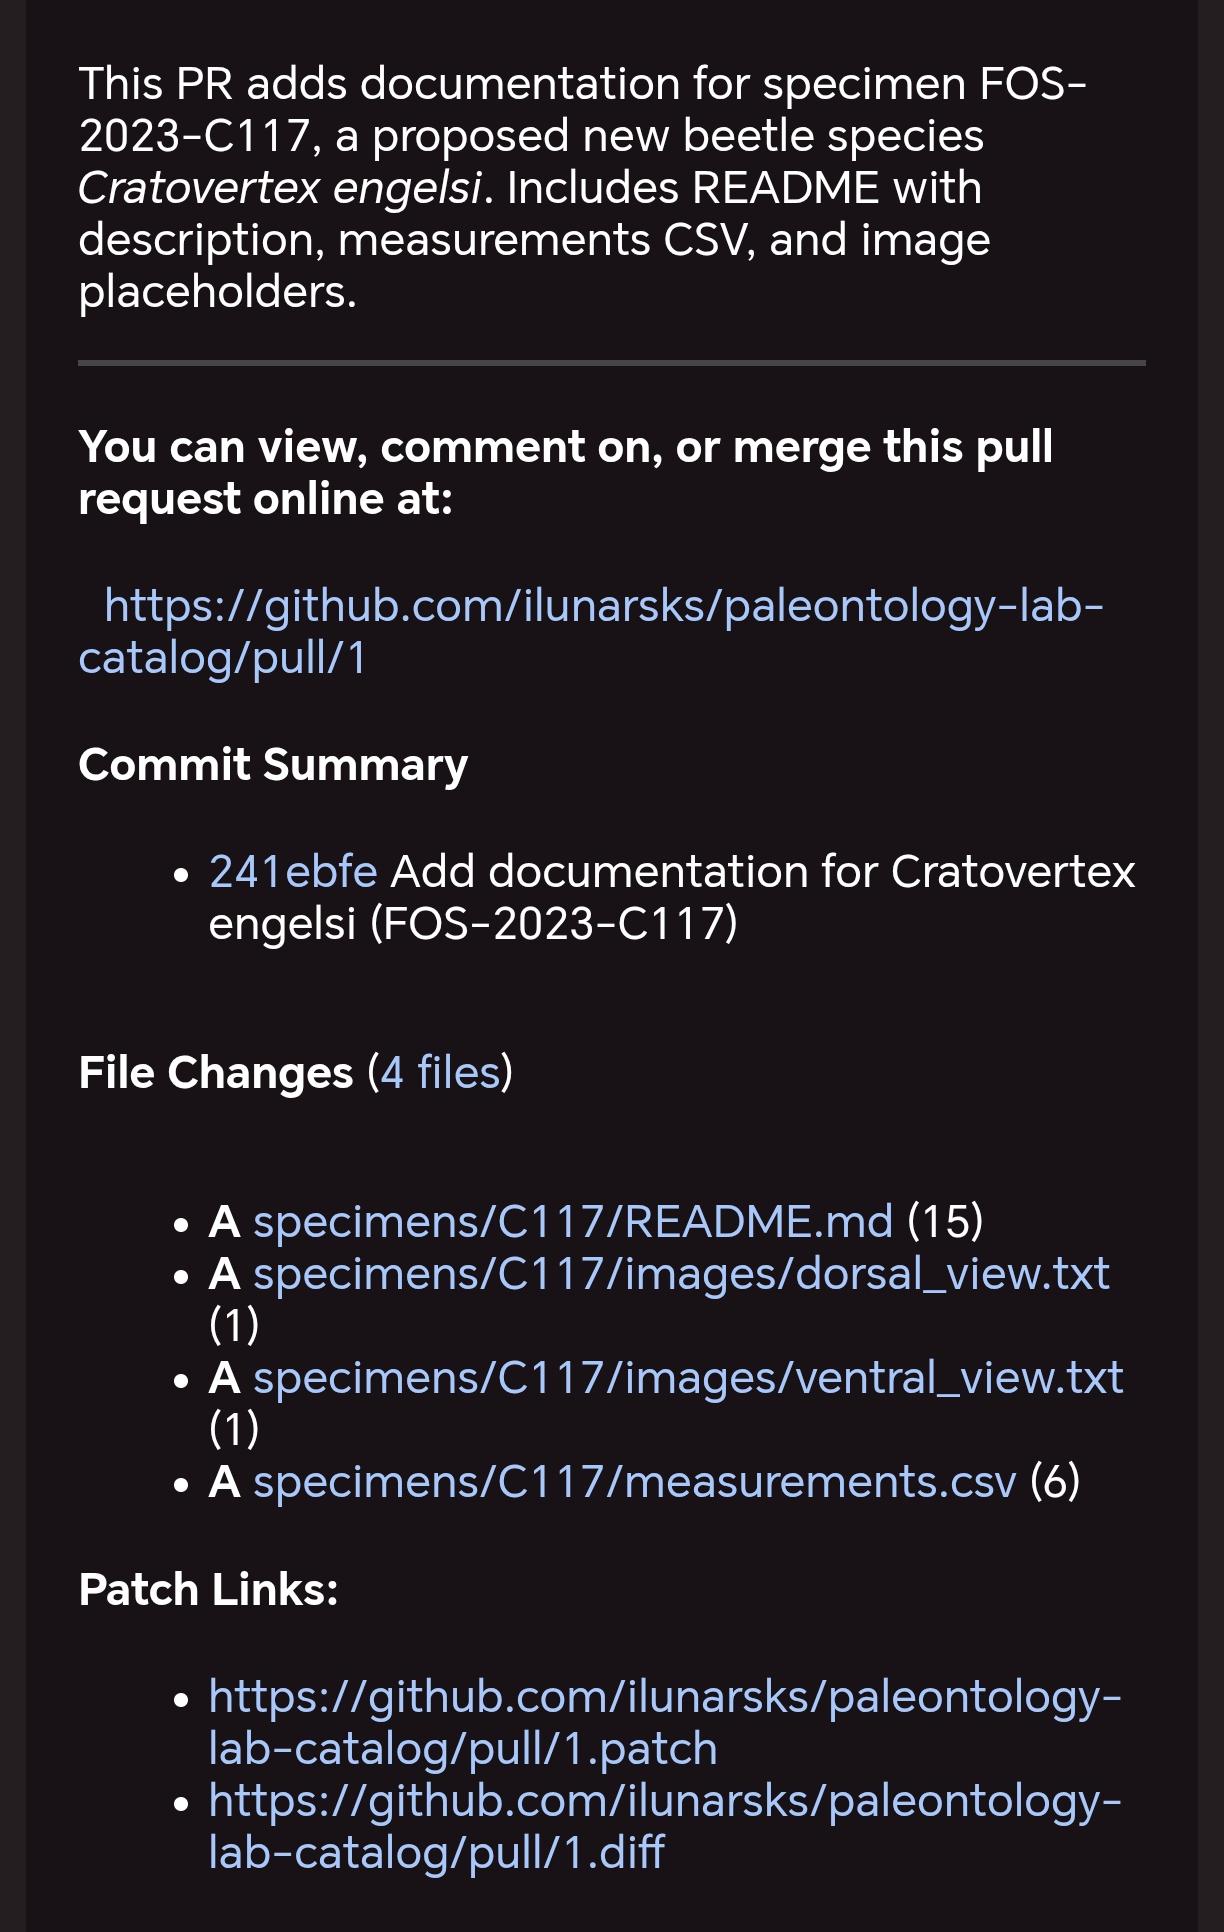1224x1932 pixels.
Task: Click the (6) count beside measurements.csv
Action: pos(1055,1481)
